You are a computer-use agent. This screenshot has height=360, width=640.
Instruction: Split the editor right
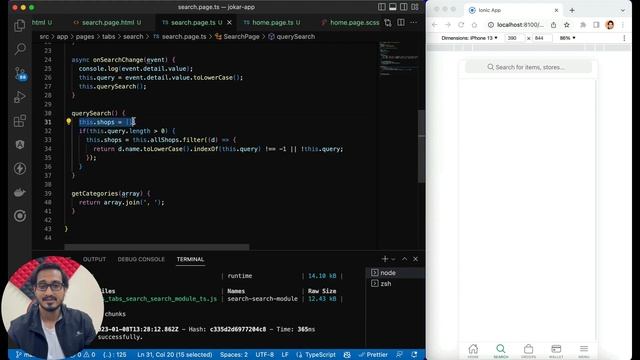click(401, 22)
